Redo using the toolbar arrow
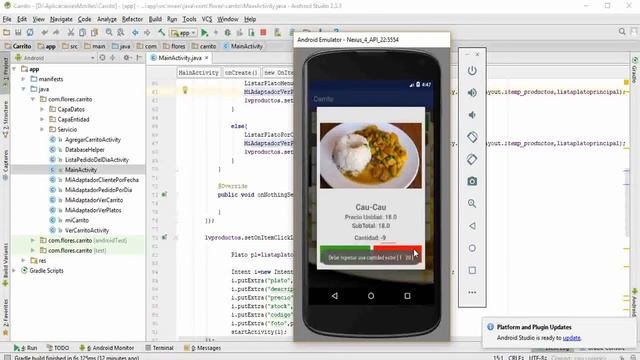This screenshot has width=640, height=360. tap(56, 32)
